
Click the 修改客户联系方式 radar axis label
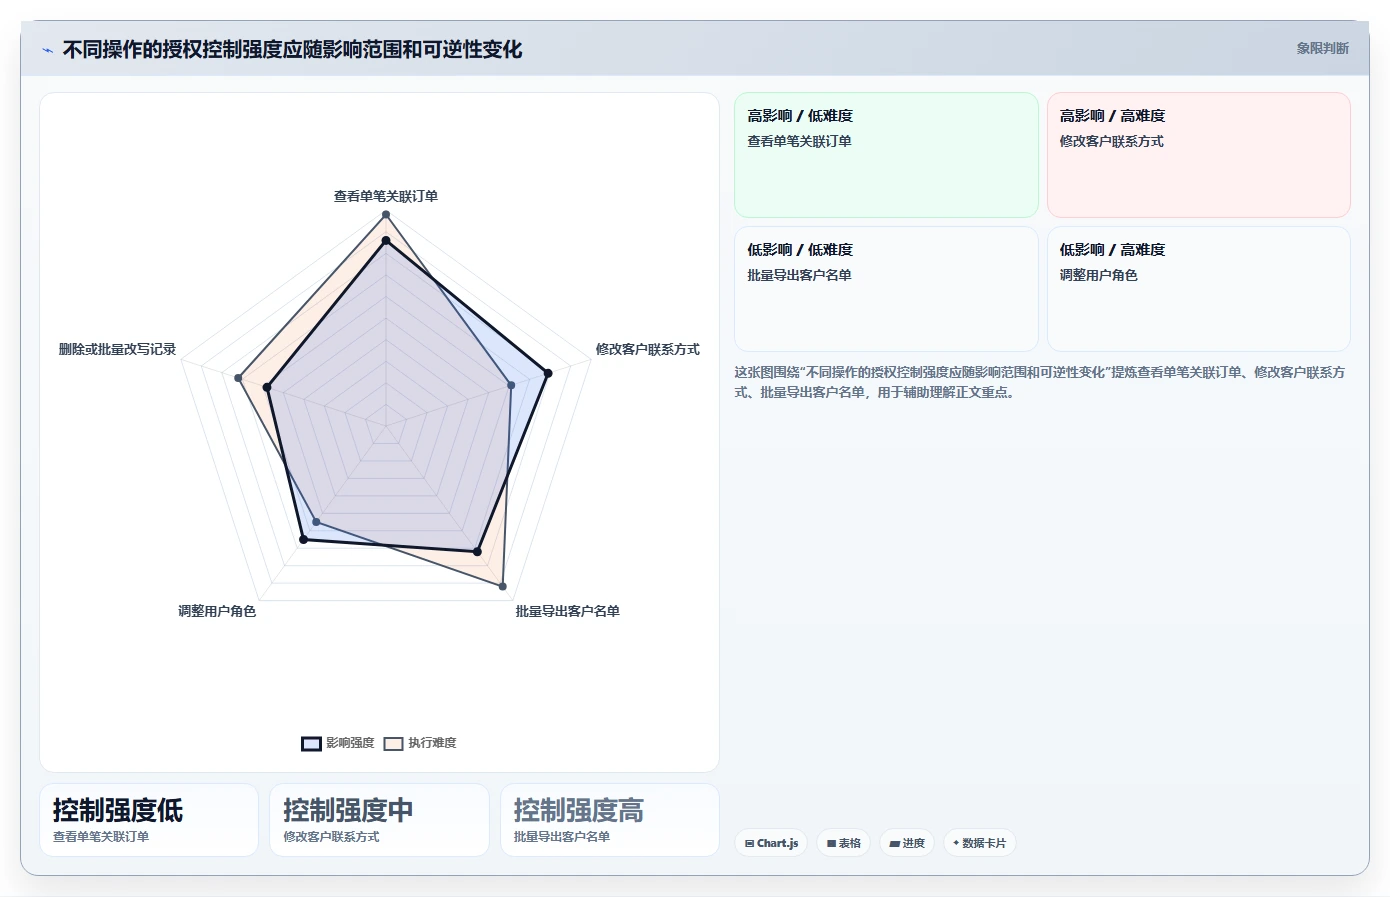click(x=648, y=349)
